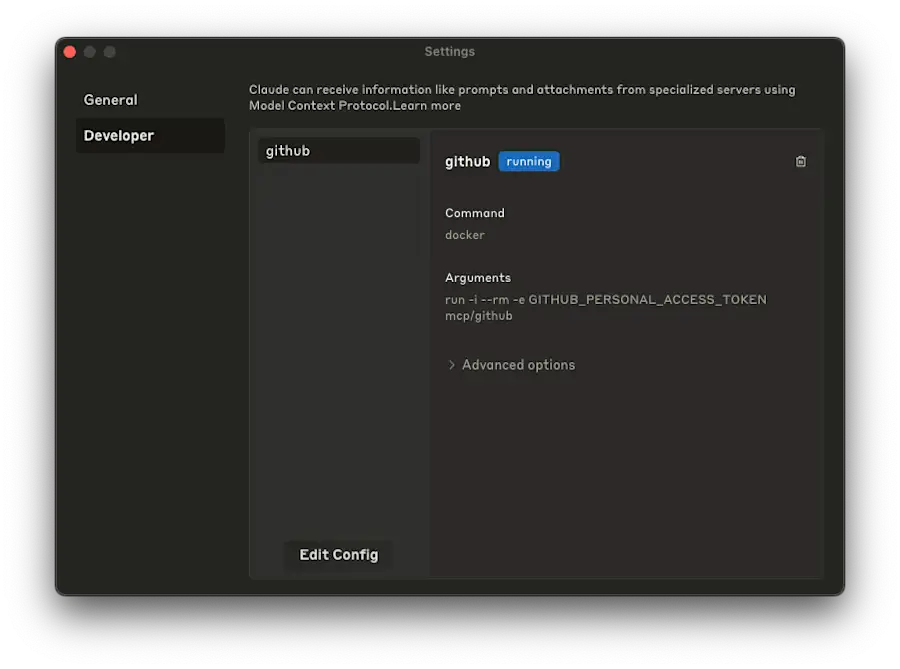Click the chevron next to Advanced options
The width and height of the screenshot is (900, 669).
coord(450,365)
